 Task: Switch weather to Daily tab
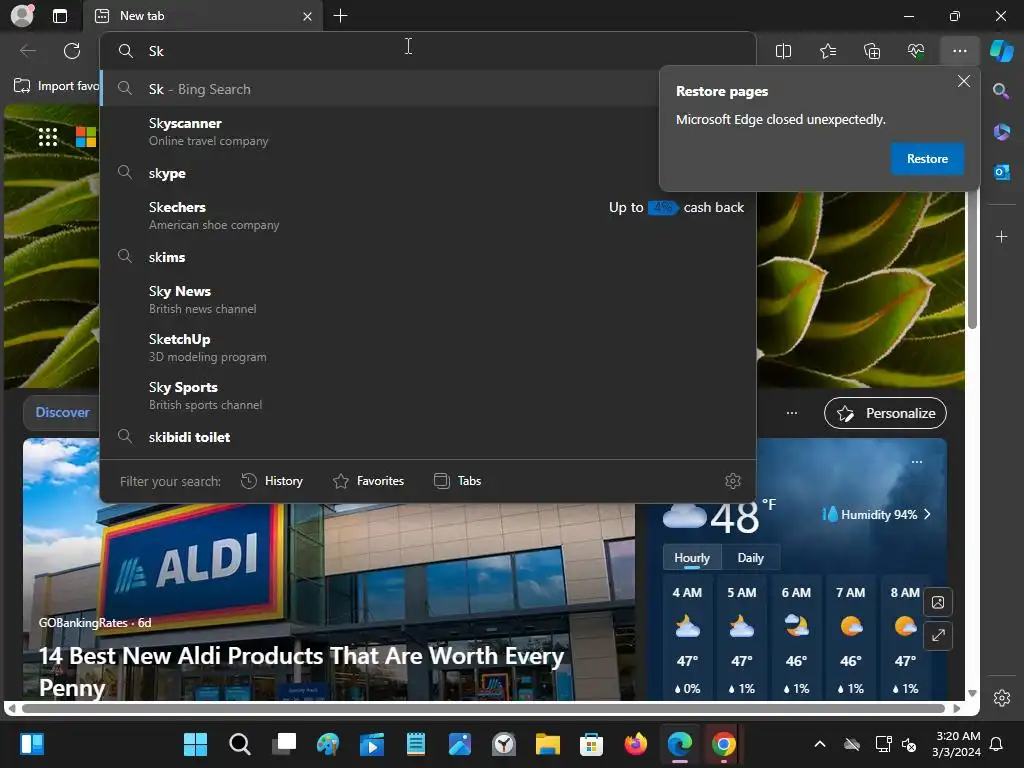tap(750, 558)
